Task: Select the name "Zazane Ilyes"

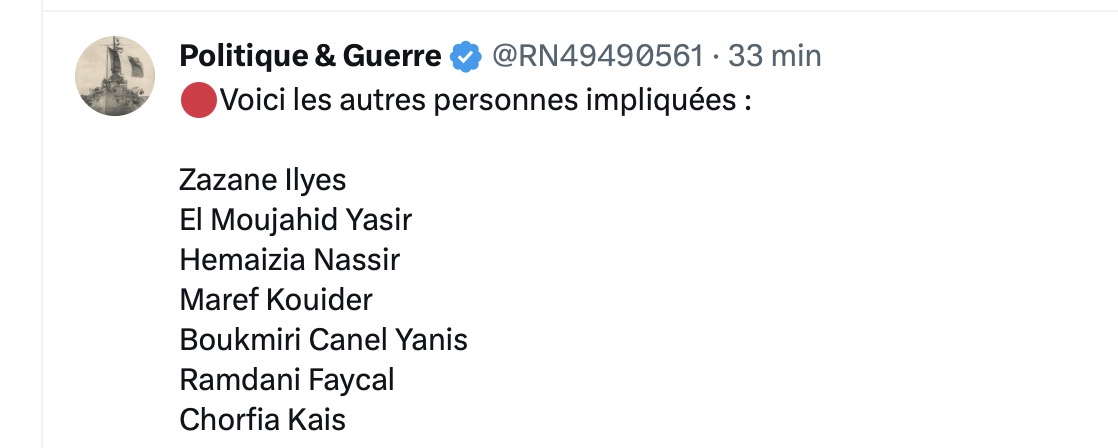Action: (x=263, y=180)
